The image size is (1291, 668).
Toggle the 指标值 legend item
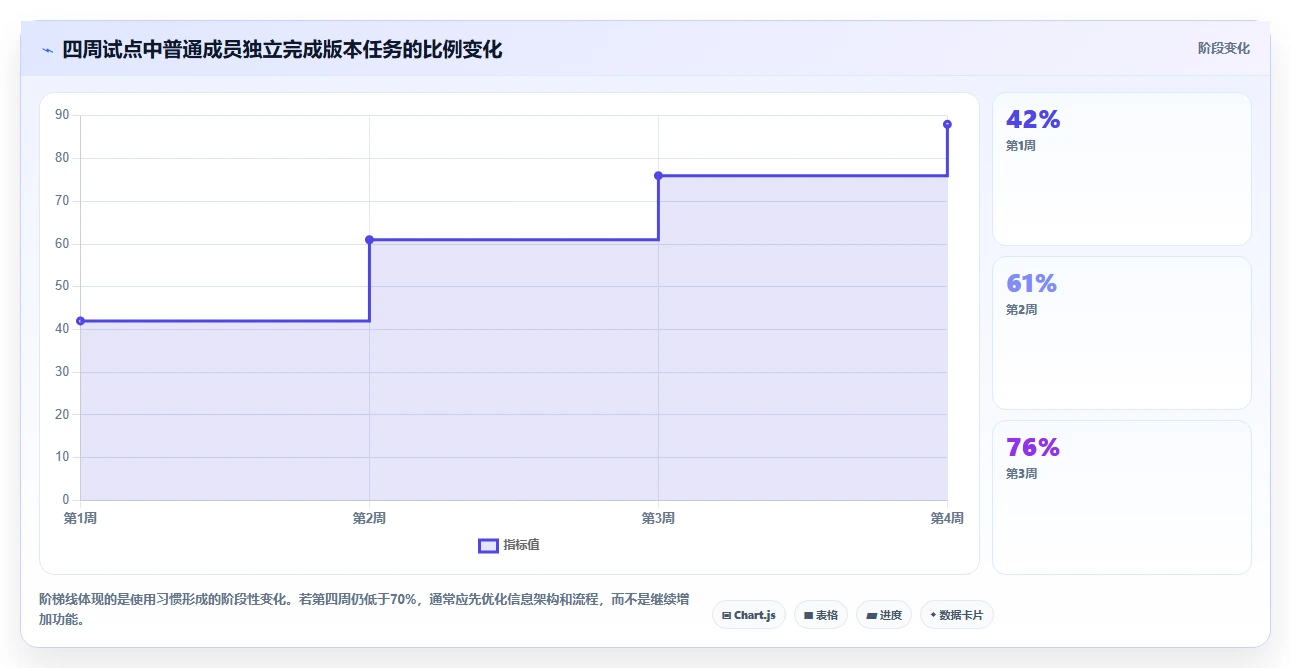[510, 545]
